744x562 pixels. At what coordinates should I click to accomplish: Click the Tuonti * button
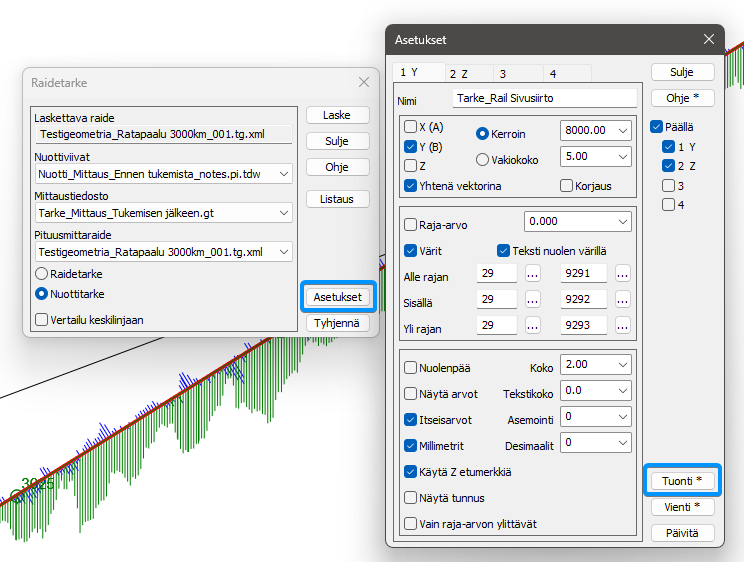[682, 481]
